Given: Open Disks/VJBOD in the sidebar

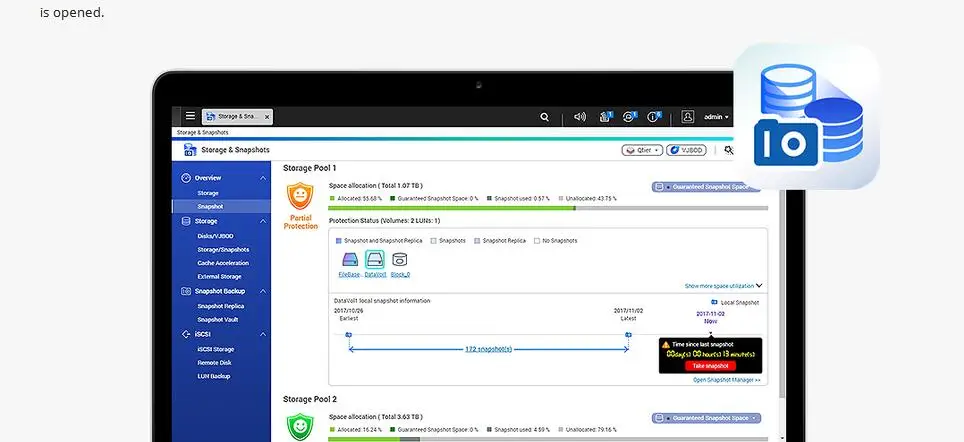Looking at the screenshot, I should coord(215,236).
